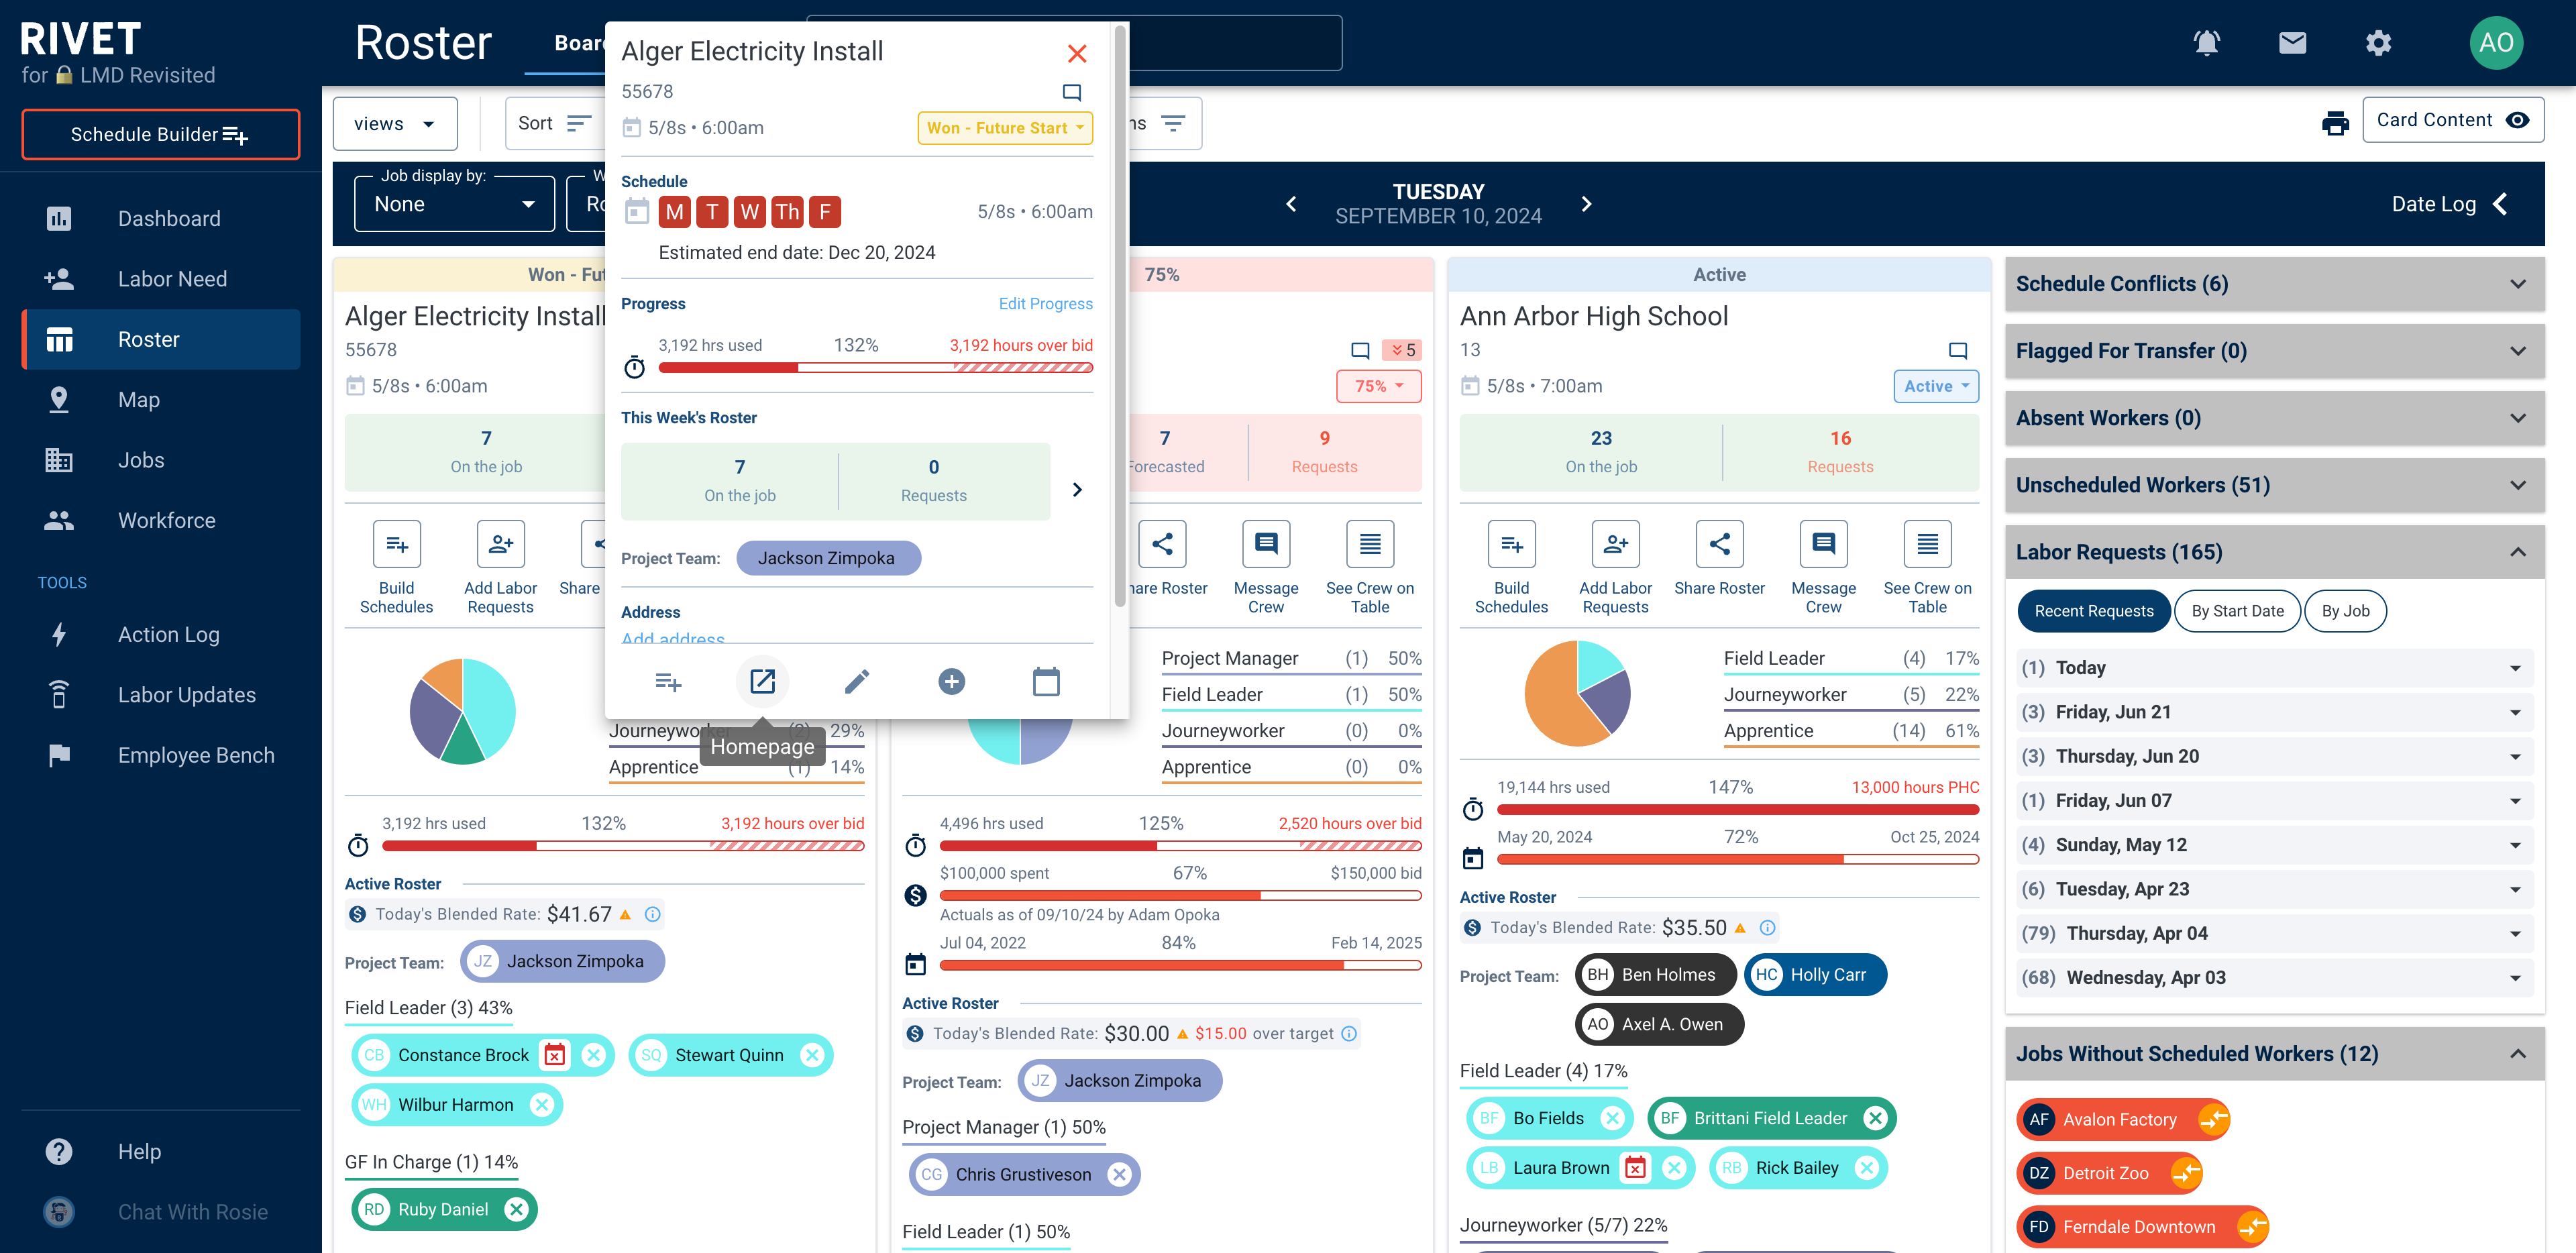Screen dimensions: 2576x1253
Task: Open the mail inbox icon
Action: (2292, 42)
